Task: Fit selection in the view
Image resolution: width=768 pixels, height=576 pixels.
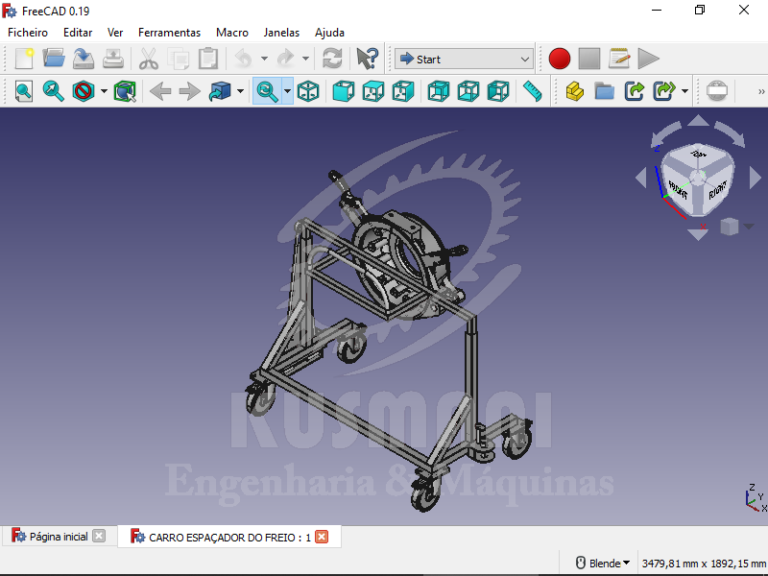Action: [53, 91]
